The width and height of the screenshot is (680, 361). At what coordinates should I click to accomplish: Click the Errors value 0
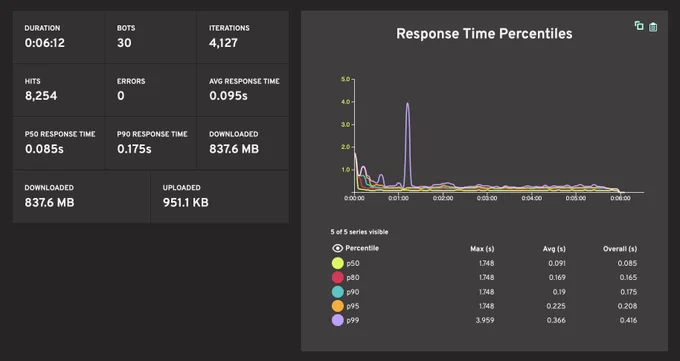click(x=121, y=96)
